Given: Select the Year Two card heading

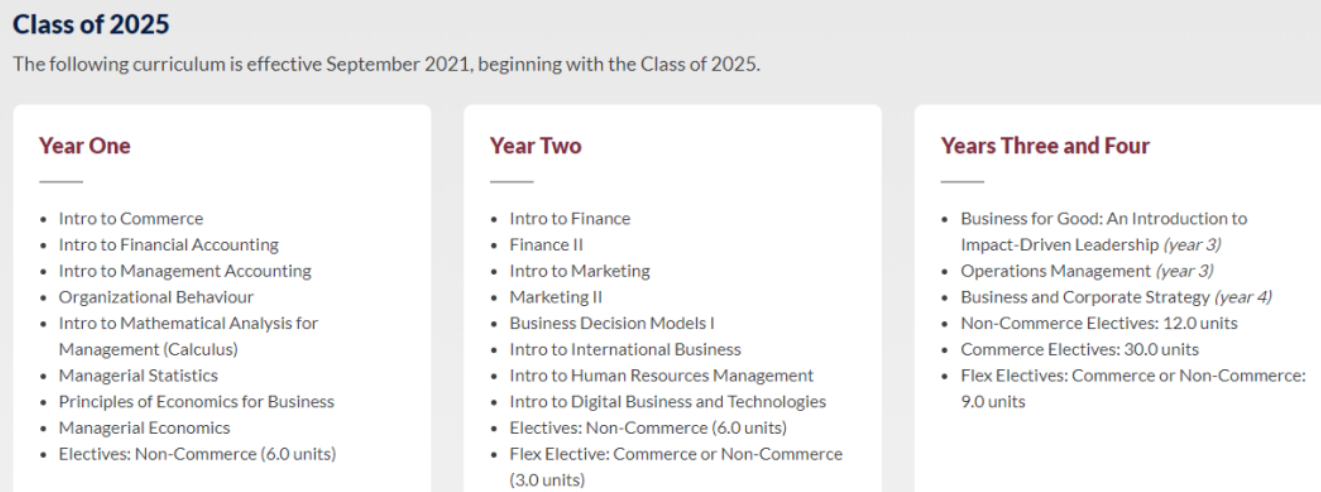Looking at the screenshot, I should tap(535, 146).
